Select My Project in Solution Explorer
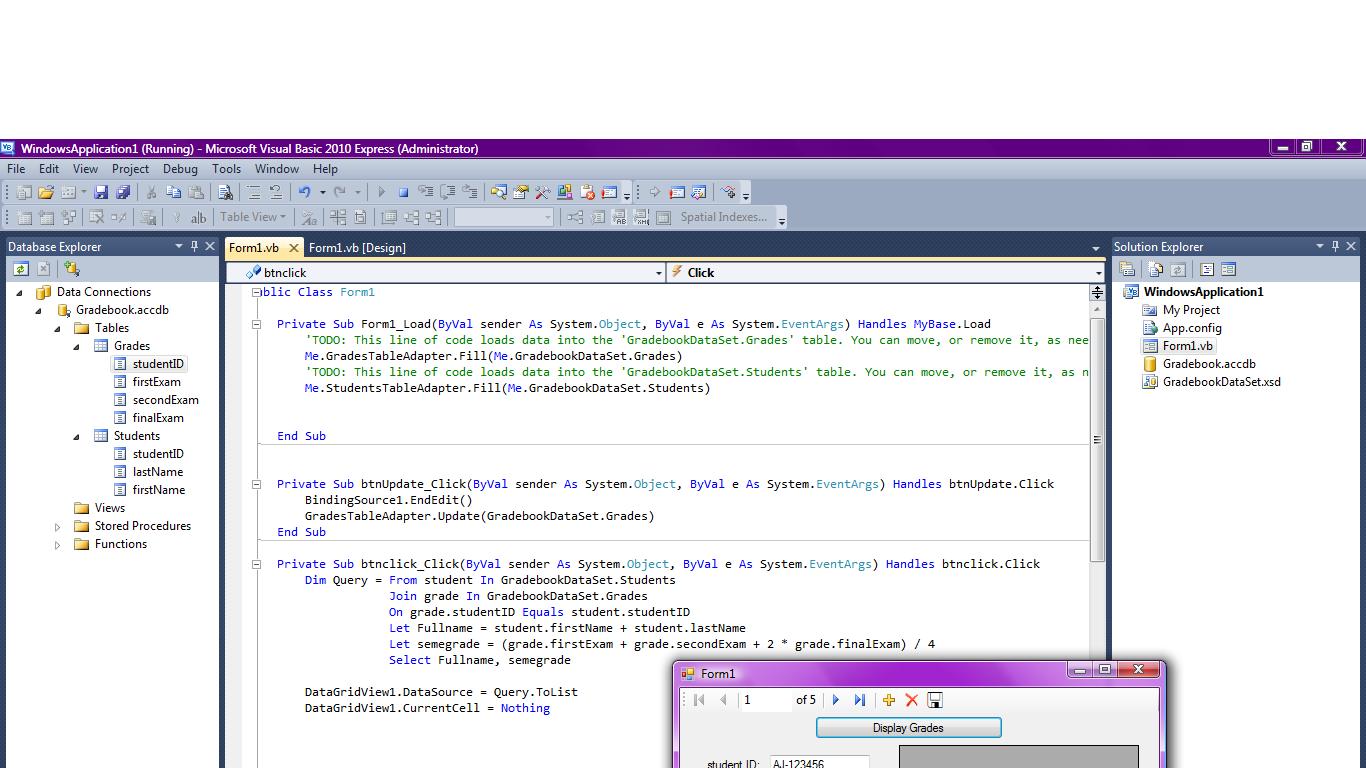Screen dimensions: 1366x768 (x=1190, y=310)
